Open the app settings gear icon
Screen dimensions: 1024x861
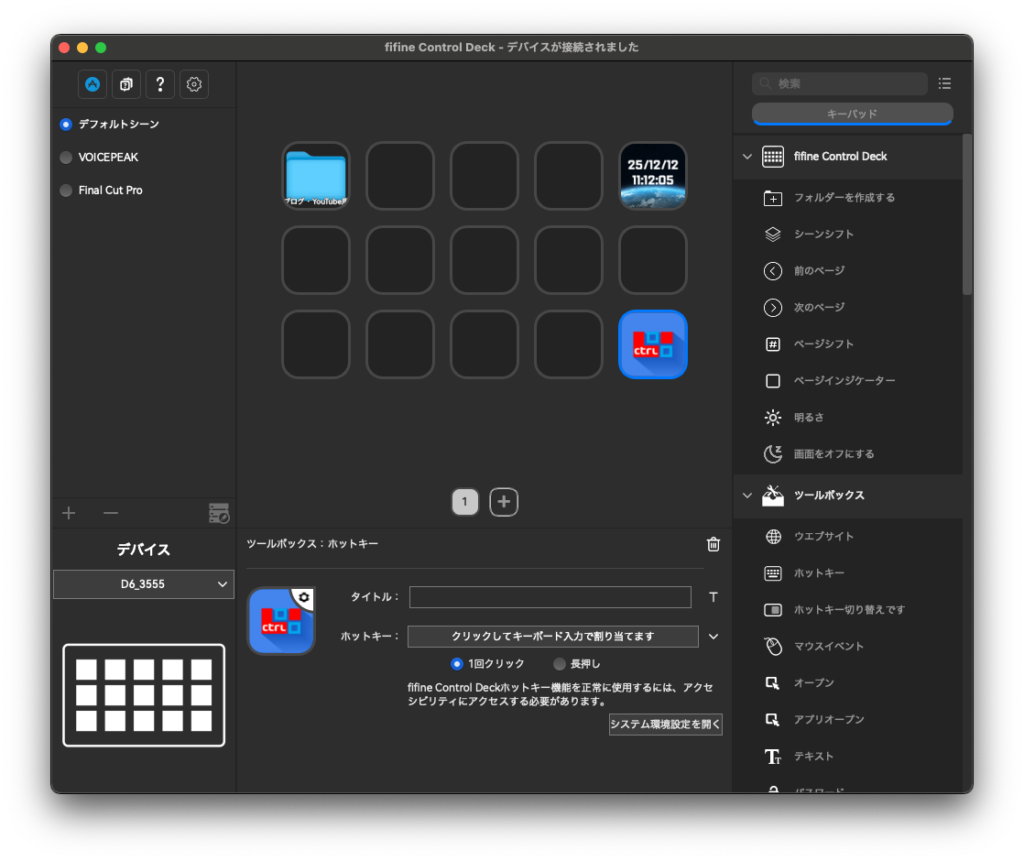(193, 84)
